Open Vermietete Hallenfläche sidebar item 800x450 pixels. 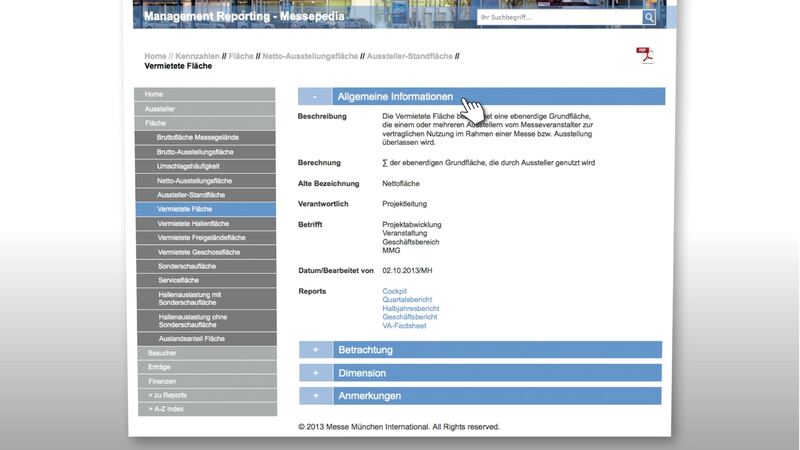pos(206,223)
